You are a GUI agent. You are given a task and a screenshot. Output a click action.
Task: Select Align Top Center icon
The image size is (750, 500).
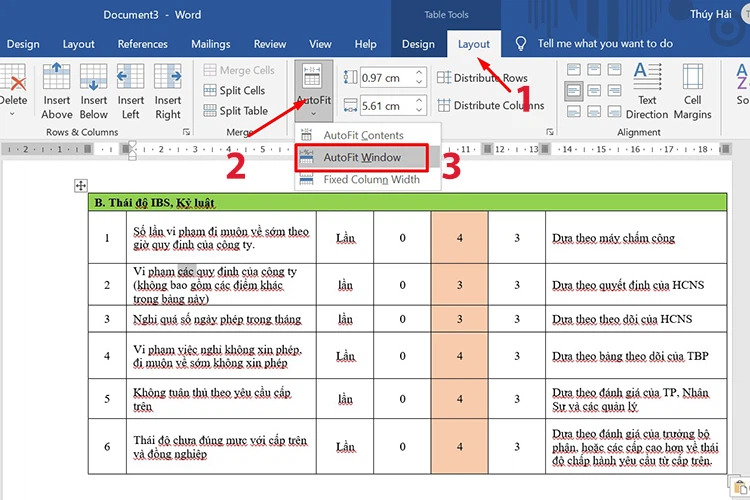[x=594, y=70]
